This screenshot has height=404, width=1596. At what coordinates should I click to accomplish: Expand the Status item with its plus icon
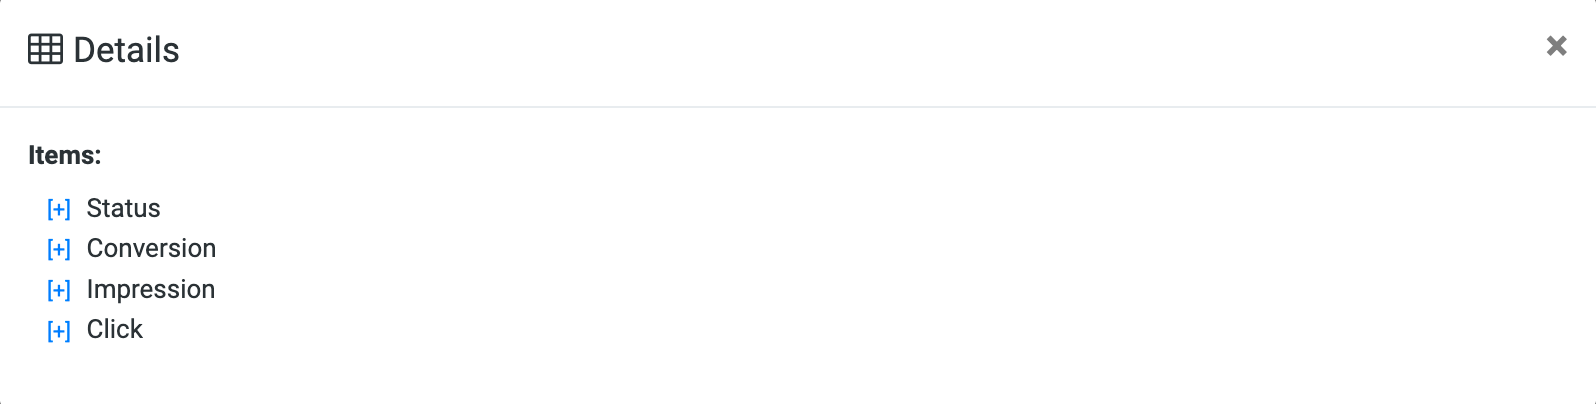click(59, 209)
